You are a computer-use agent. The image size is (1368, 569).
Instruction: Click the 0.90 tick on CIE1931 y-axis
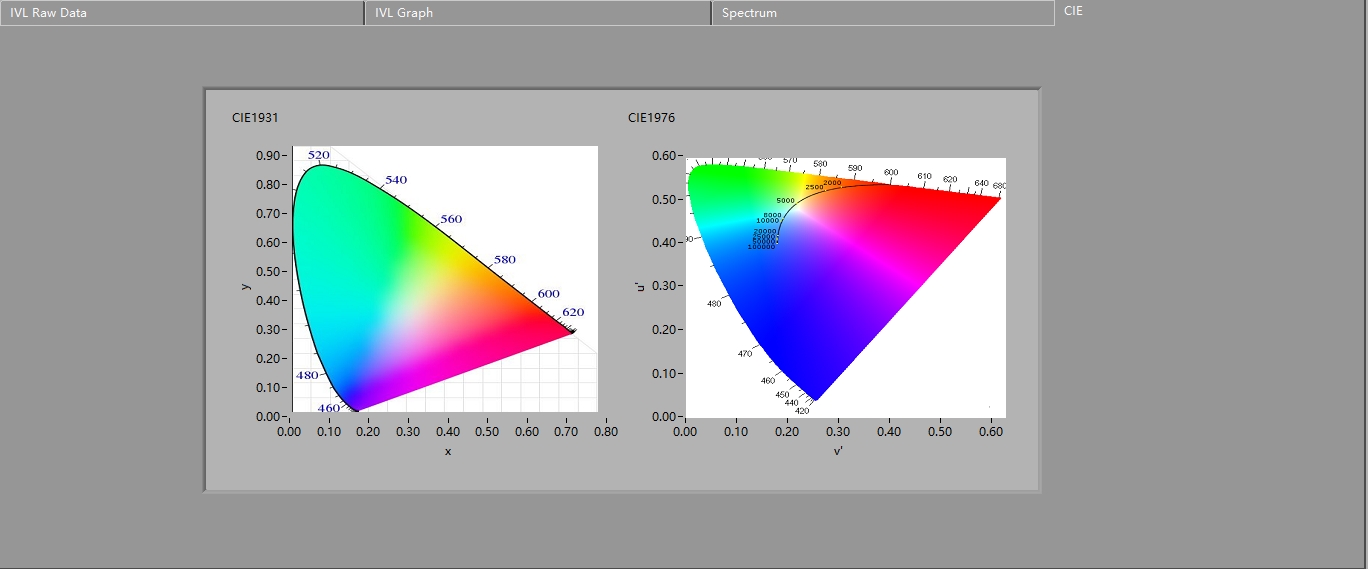(267, 156)
